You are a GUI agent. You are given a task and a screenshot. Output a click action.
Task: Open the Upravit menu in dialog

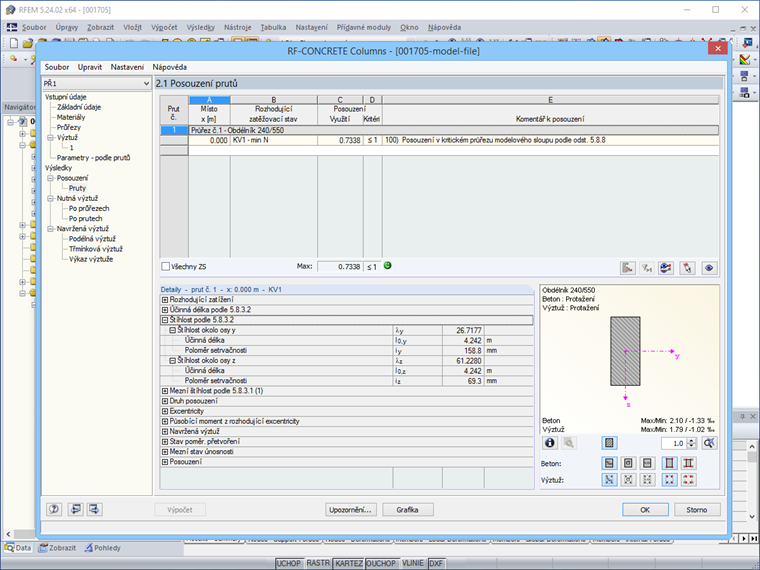tap(90, 66)
